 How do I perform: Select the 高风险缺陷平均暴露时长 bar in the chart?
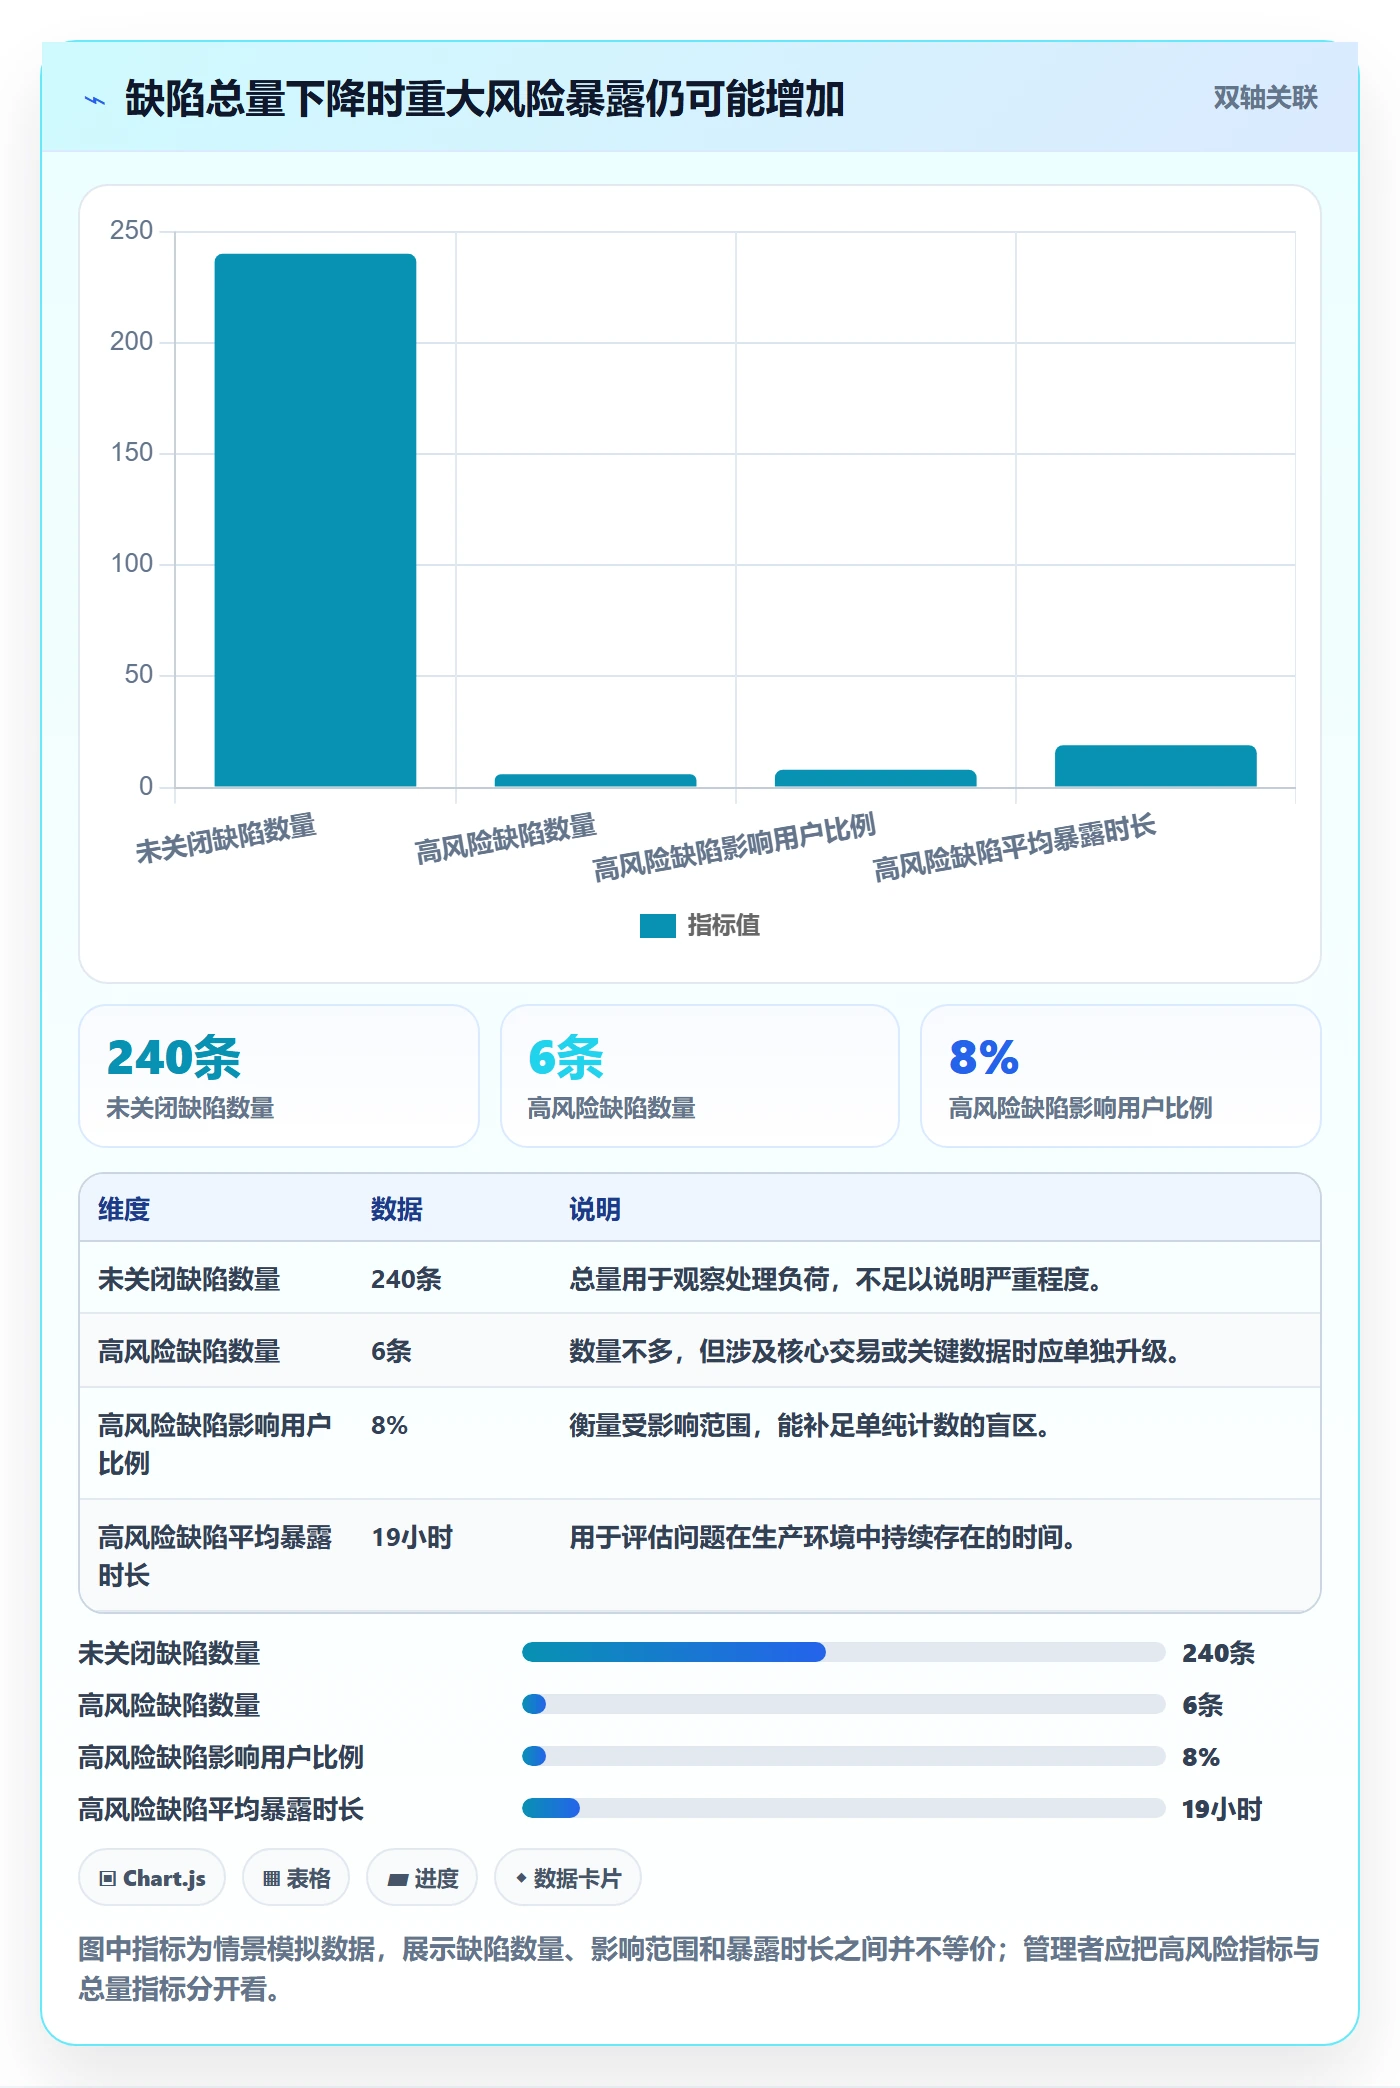(x=1155, y=766)
